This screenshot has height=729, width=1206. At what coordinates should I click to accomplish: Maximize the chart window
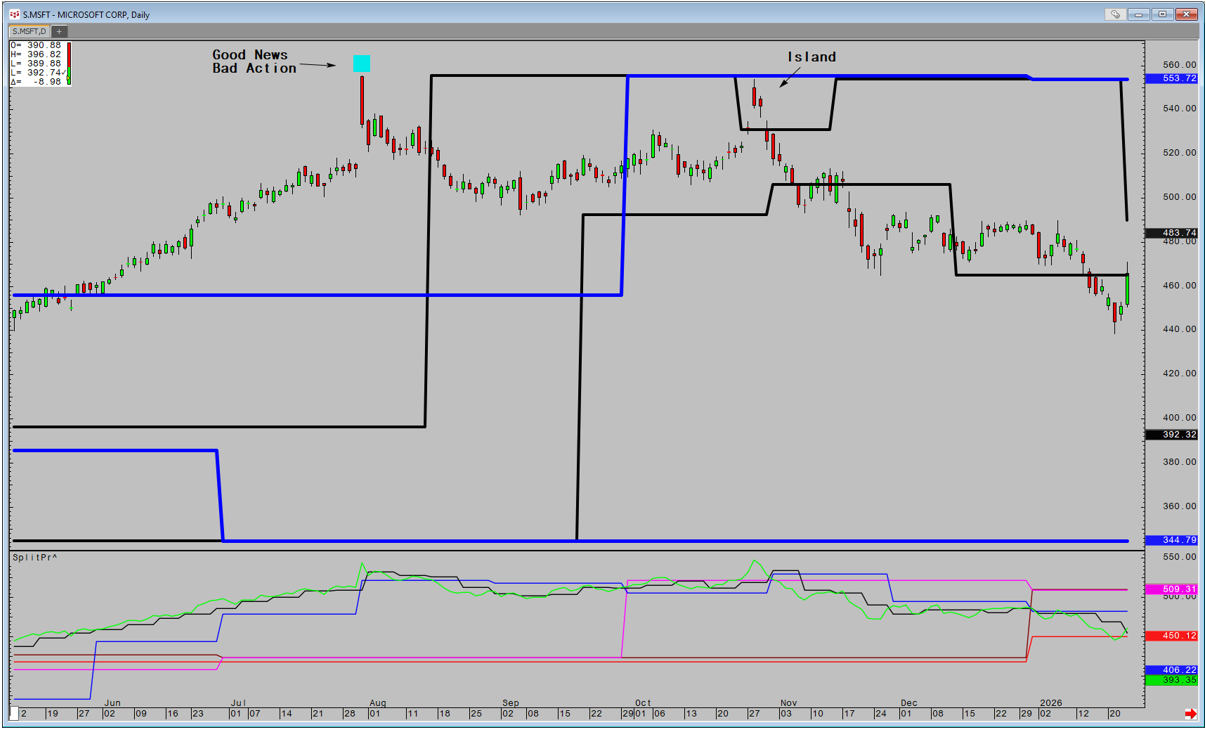[x=1162, y=14]
